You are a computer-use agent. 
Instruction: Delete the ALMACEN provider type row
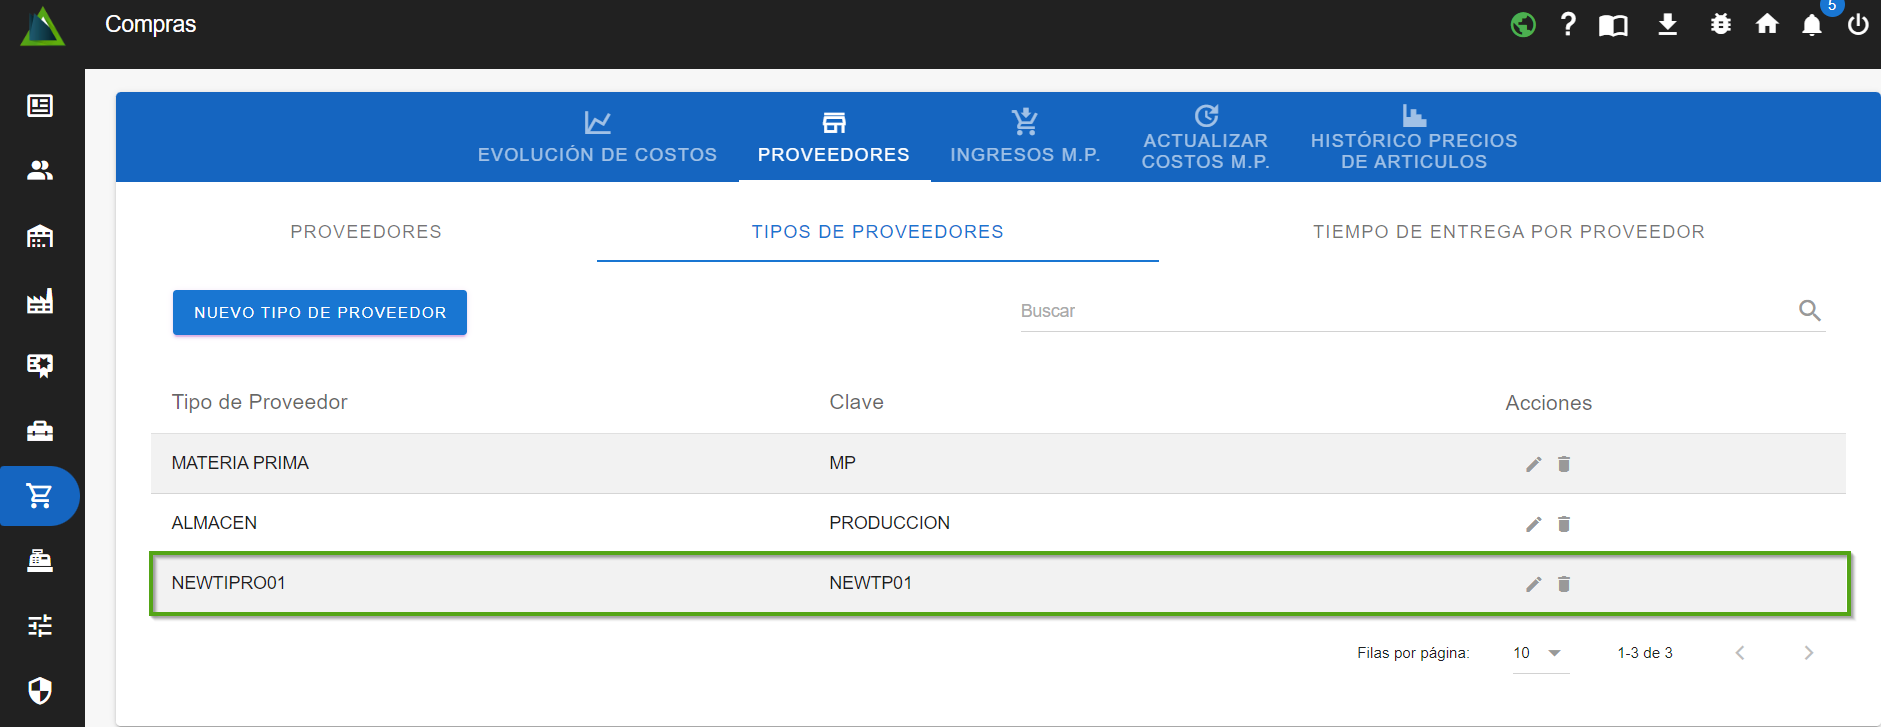[x=1564, y=524]
